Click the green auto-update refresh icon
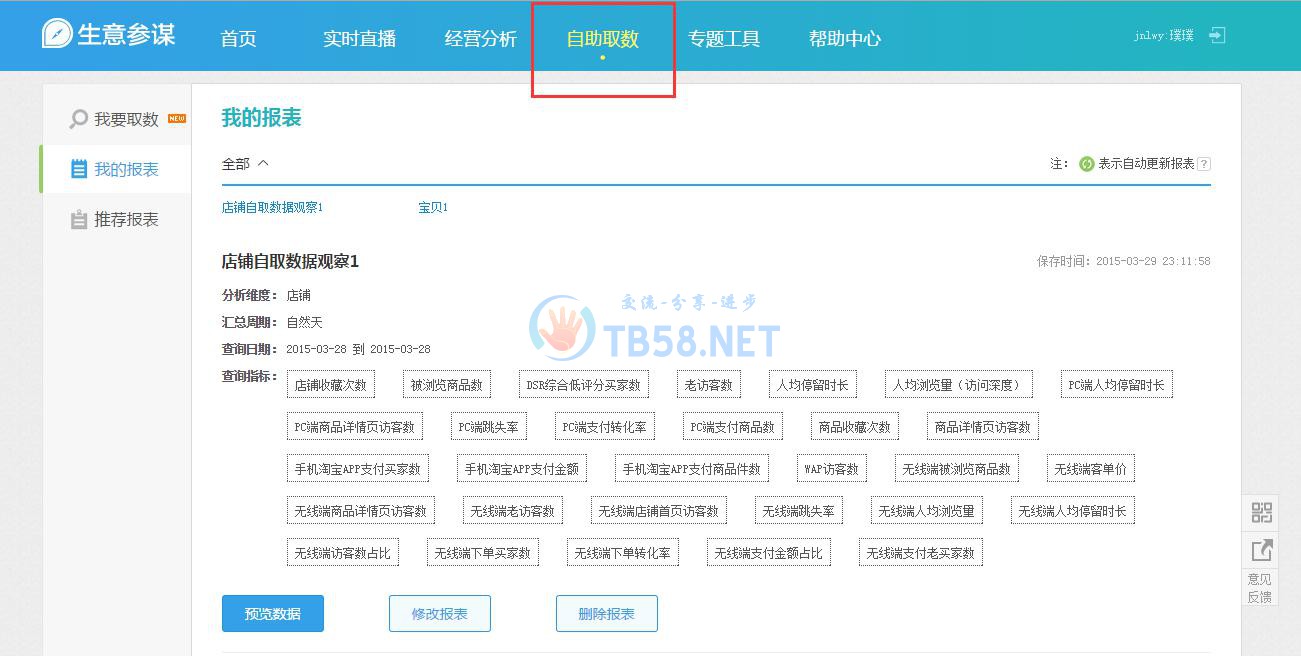Screen dimensions: 1301x656 point(1086,164)
